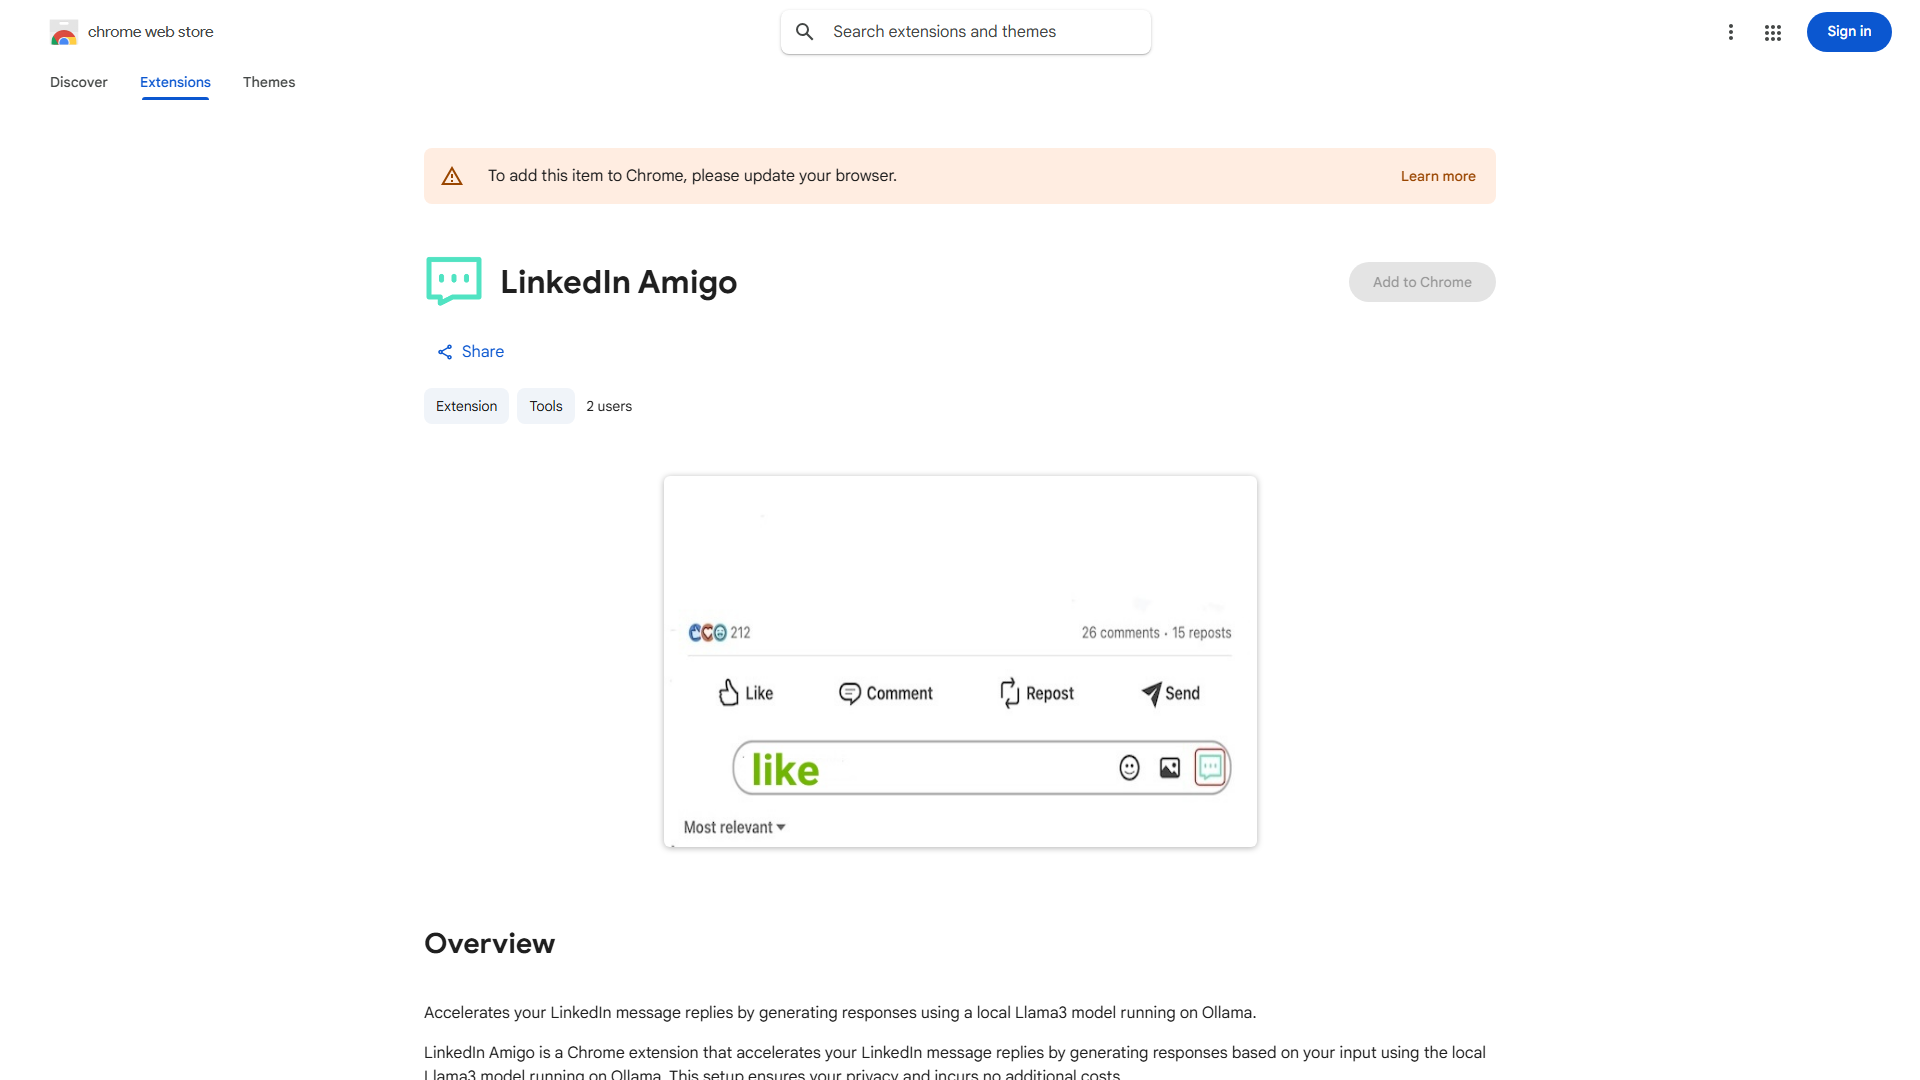Open the Learn more link
This screenshot has height=1080, width=1920.
click(1437, 175)
